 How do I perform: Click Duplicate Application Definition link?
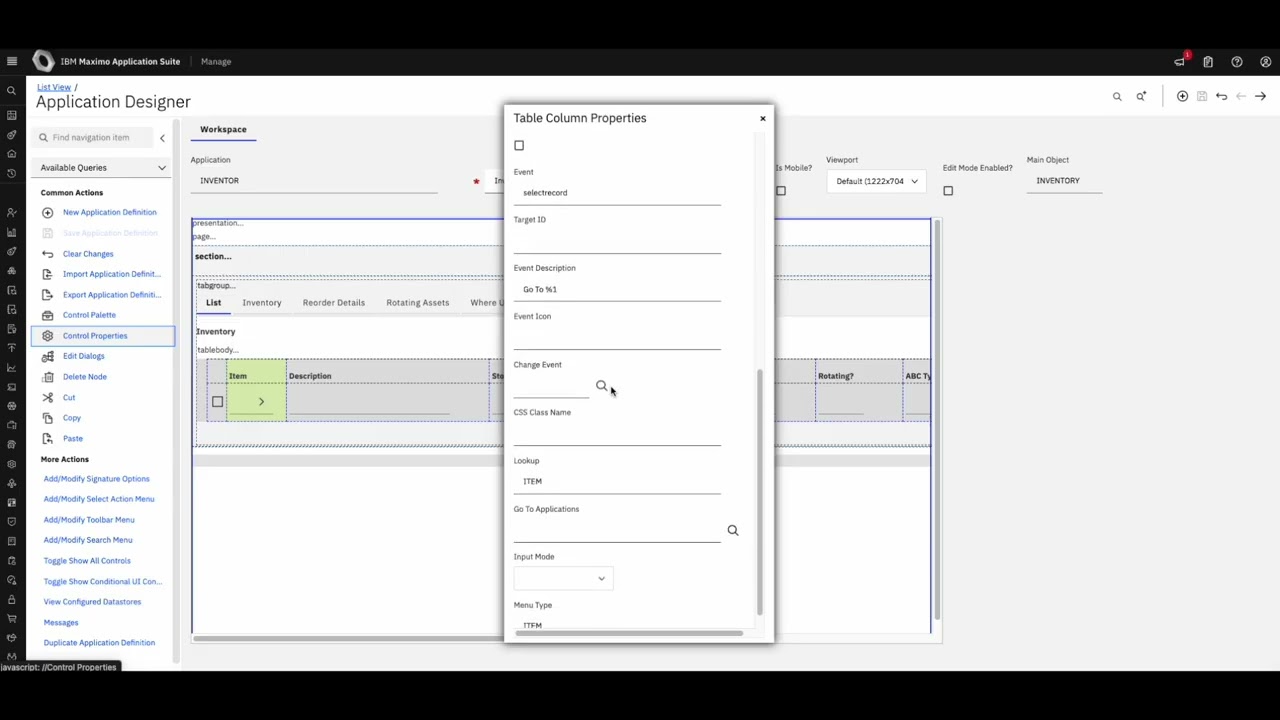[99, 643]
